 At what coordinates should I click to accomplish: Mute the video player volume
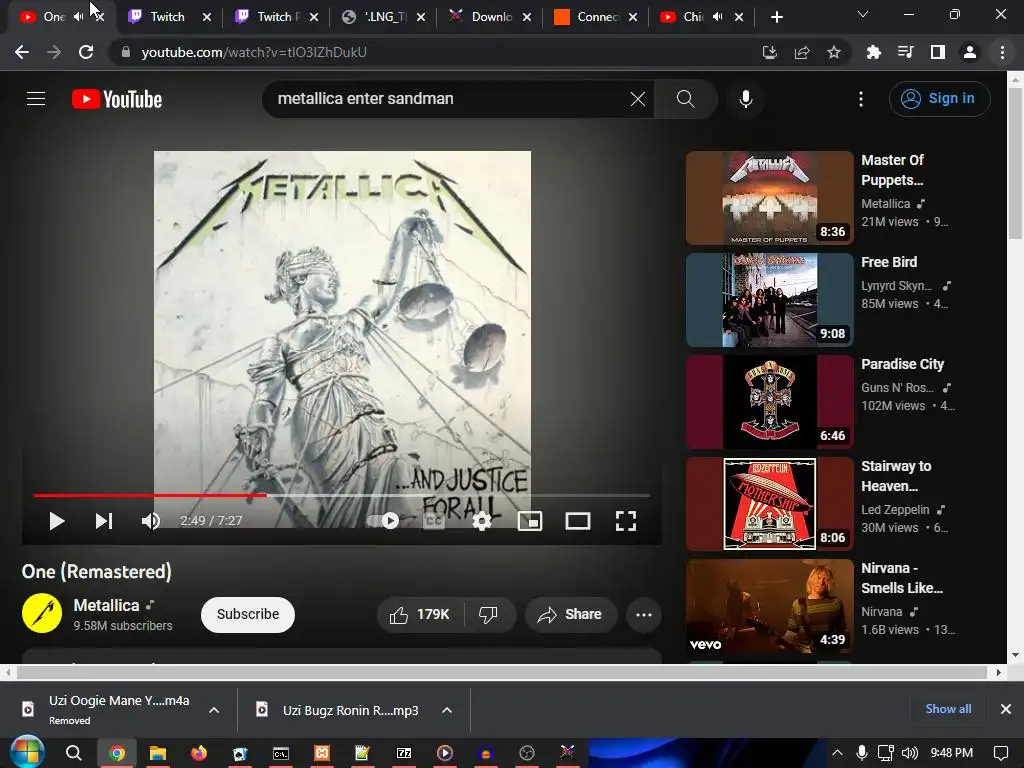click(151, 520)
